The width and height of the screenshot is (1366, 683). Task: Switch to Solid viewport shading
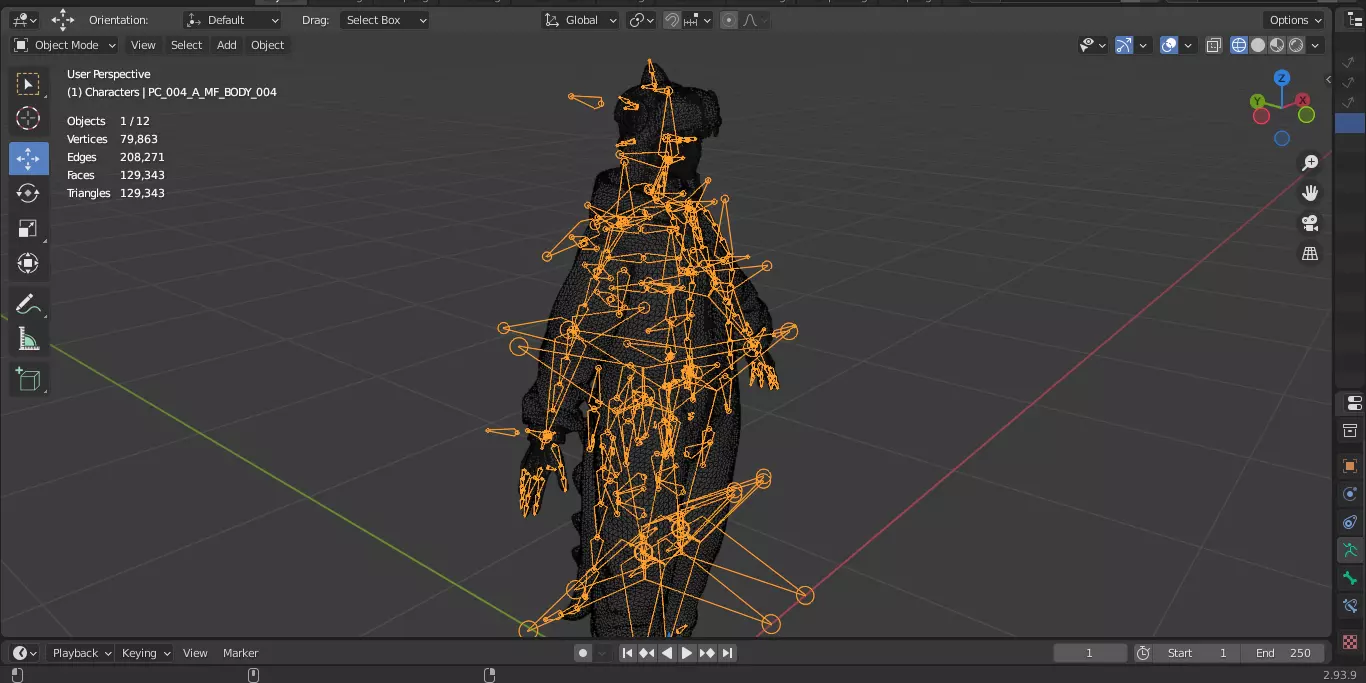pos(1258,45)
